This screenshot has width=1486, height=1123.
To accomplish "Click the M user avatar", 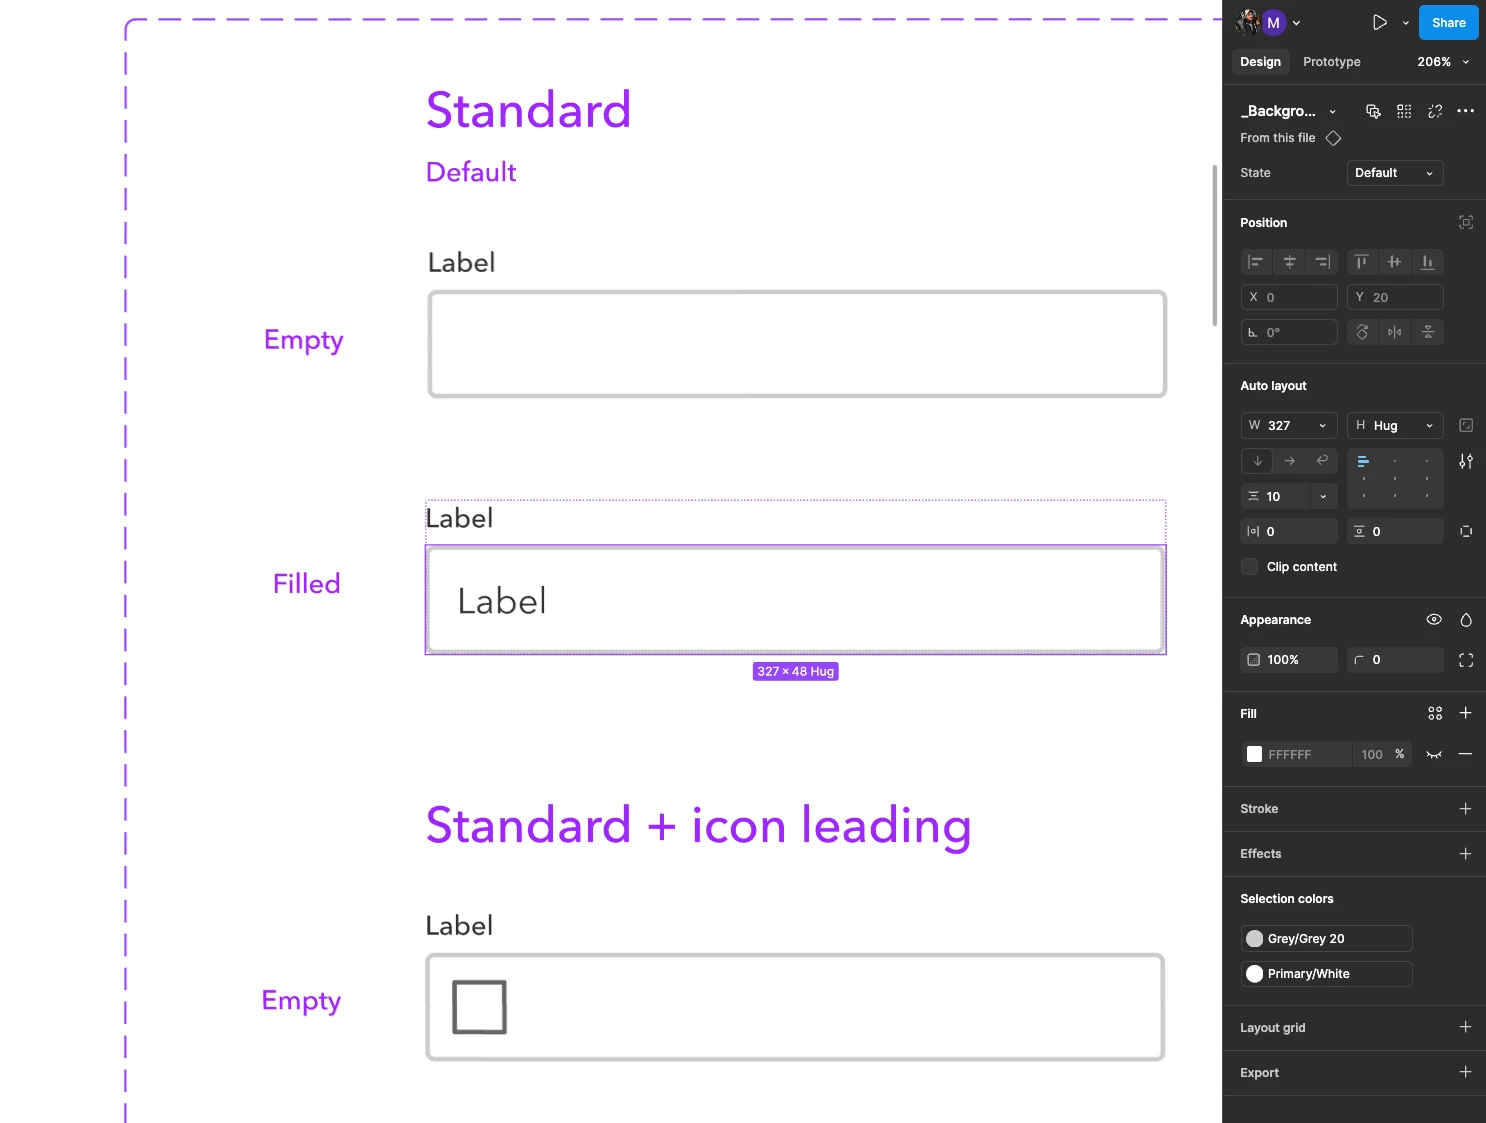I will click(x=1273, y=23).
